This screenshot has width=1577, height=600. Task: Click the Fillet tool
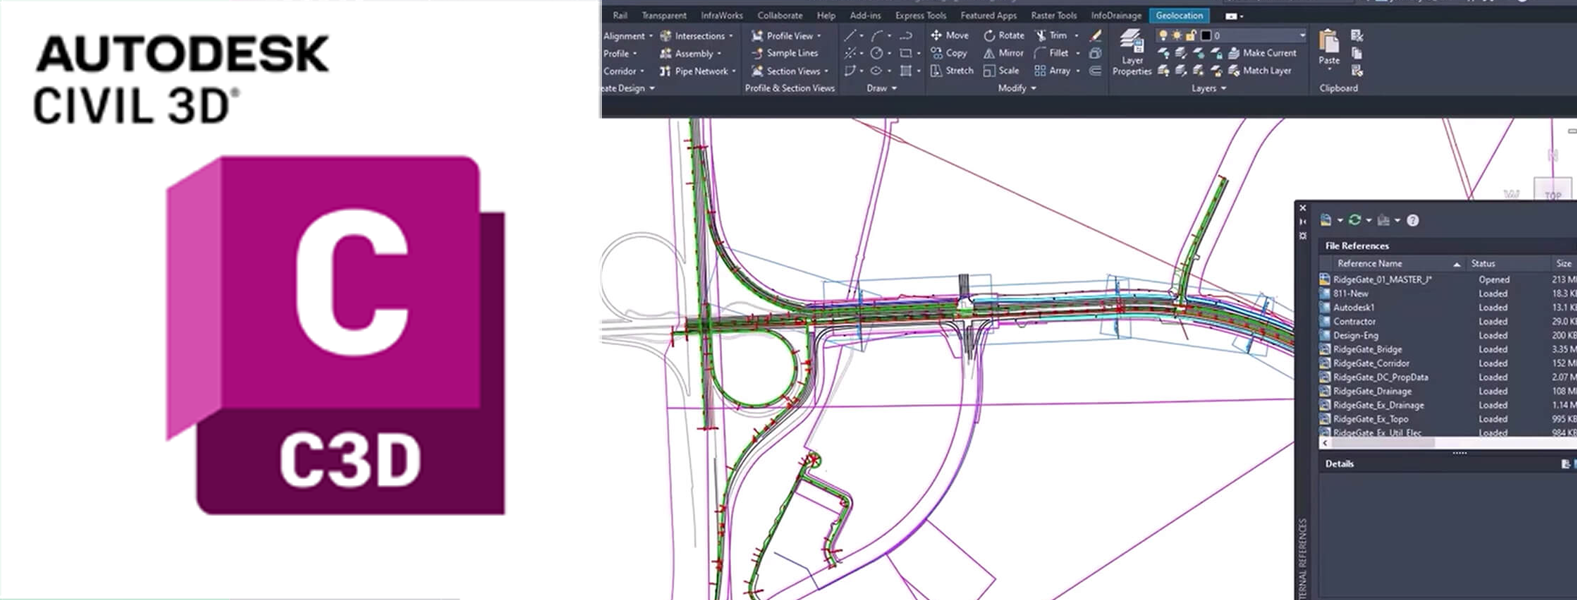(x=1052, y=53)
